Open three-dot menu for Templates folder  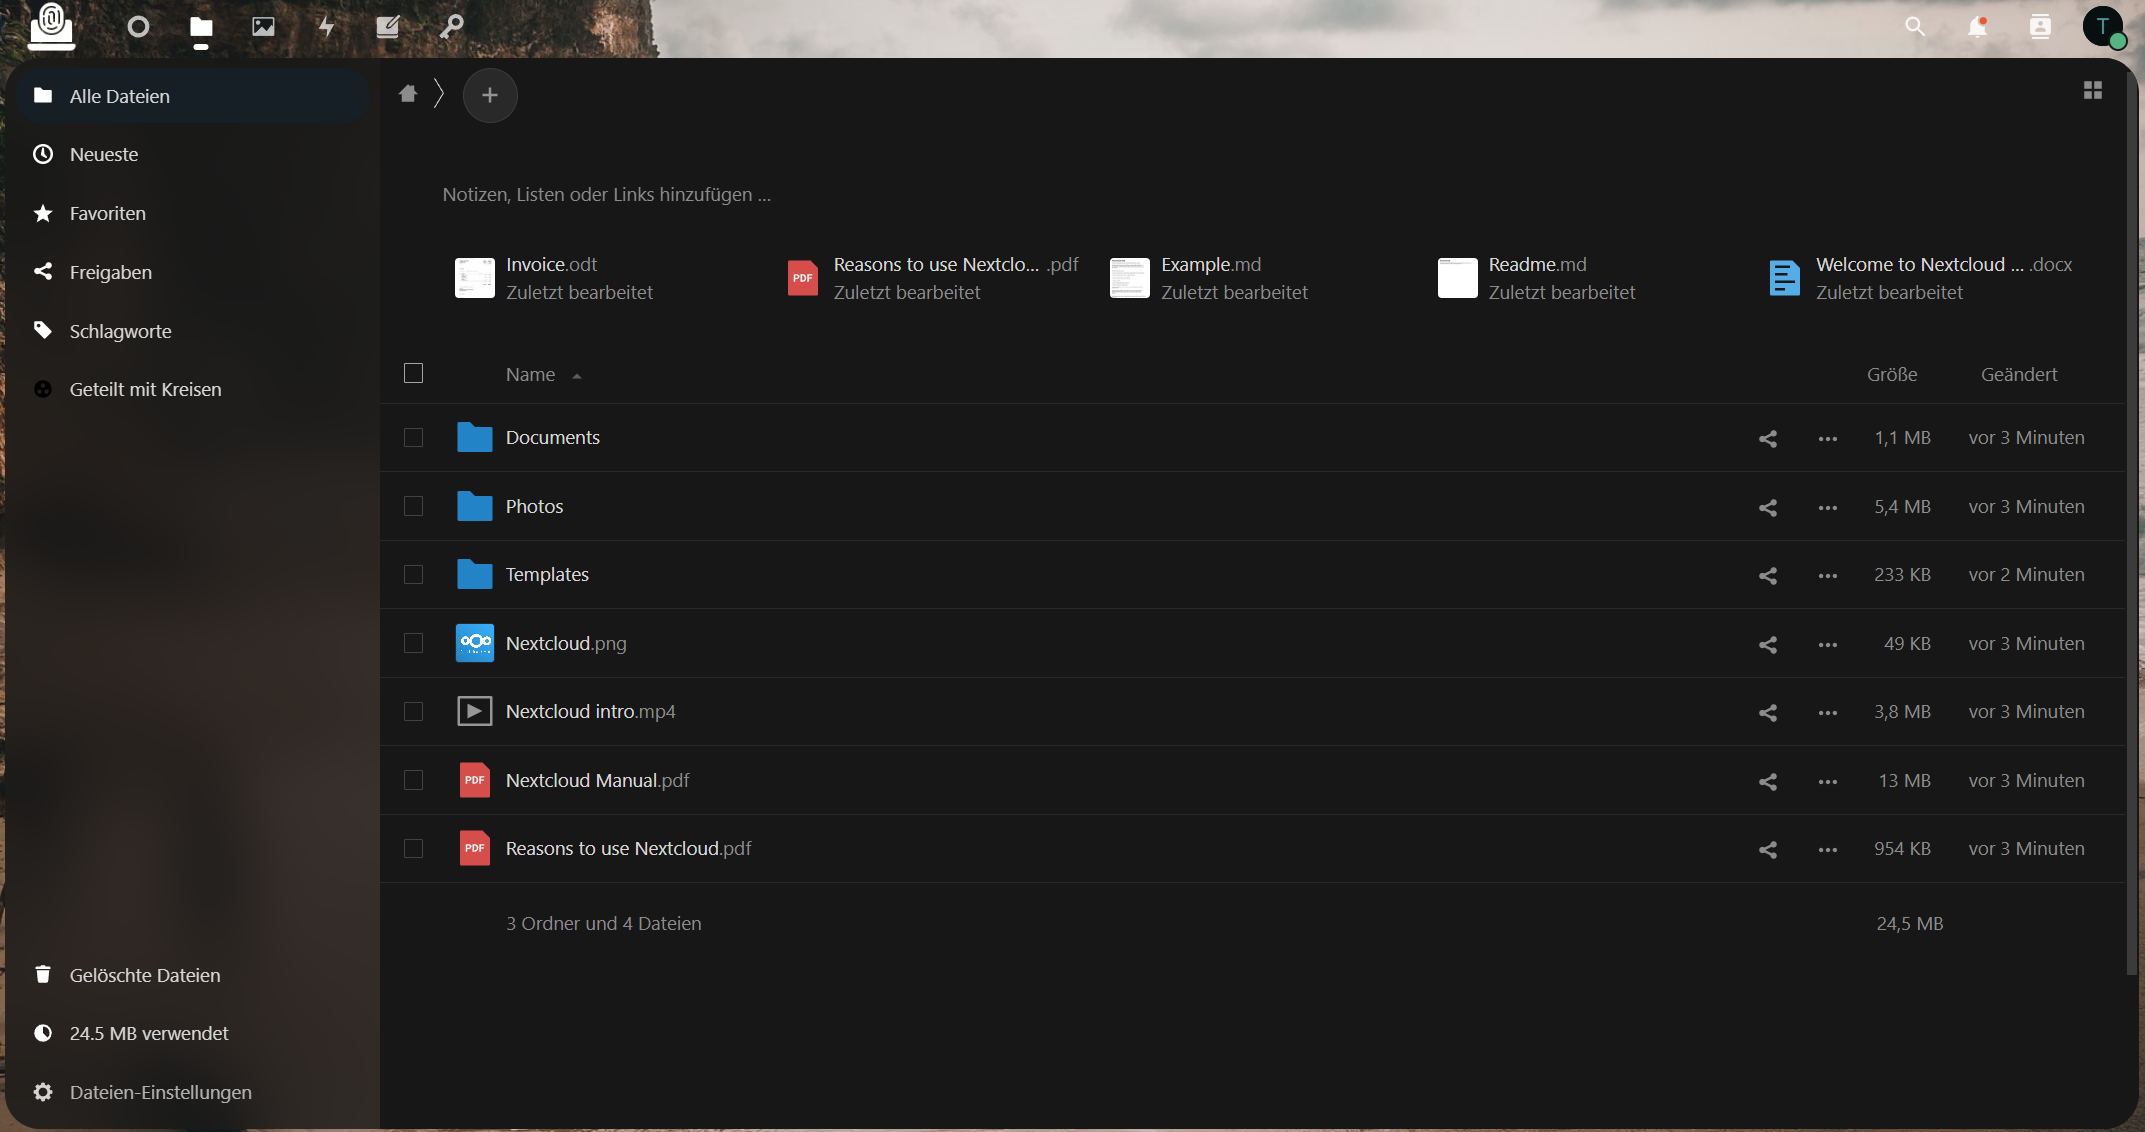1828,576
